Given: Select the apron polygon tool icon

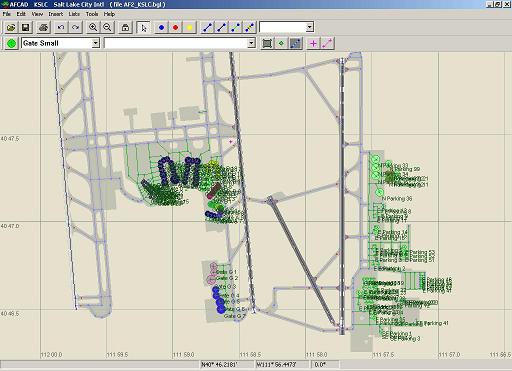Looking at the screenshot, I should tap(267, 43).
